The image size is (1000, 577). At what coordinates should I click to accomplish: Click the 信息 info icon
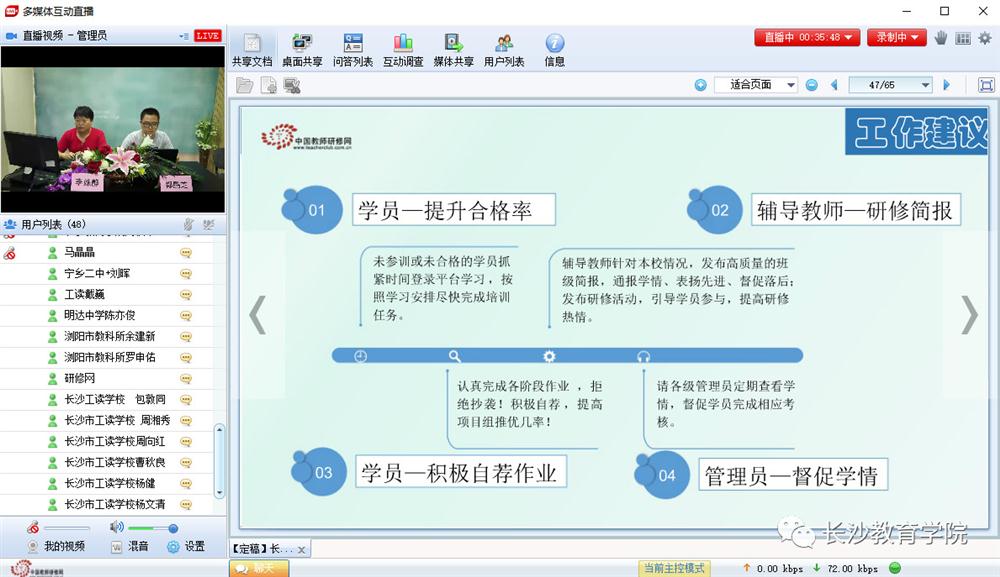click(x=554, y=50)
